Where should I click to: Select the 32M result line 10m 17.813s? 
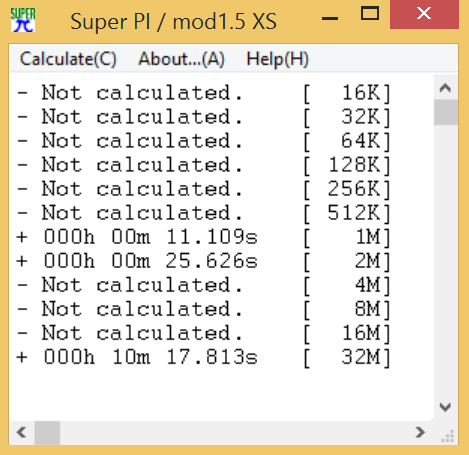pos(203,357)
